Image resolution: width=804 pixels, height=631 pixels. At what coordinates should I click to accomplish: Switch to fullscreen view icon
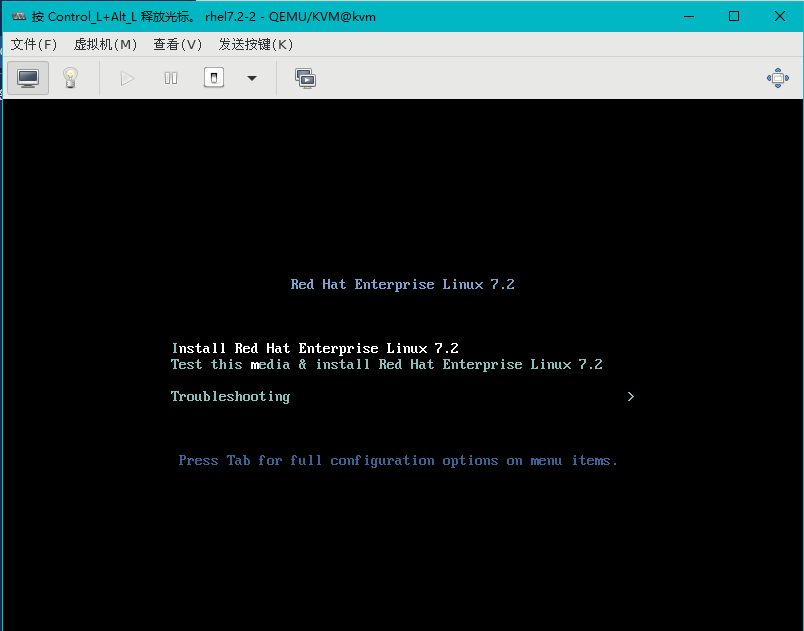[x=777, y=78]
